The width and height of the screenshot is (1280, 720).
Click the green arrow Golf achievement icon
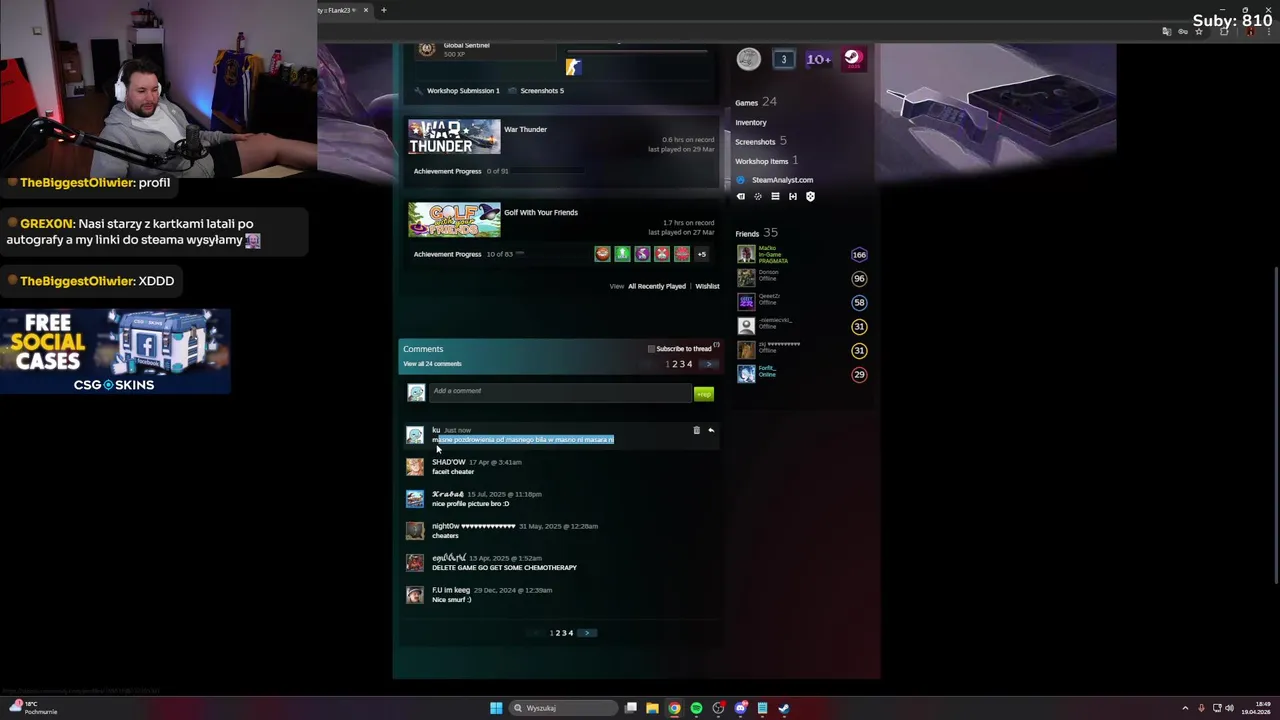click(x=622, y=254)
